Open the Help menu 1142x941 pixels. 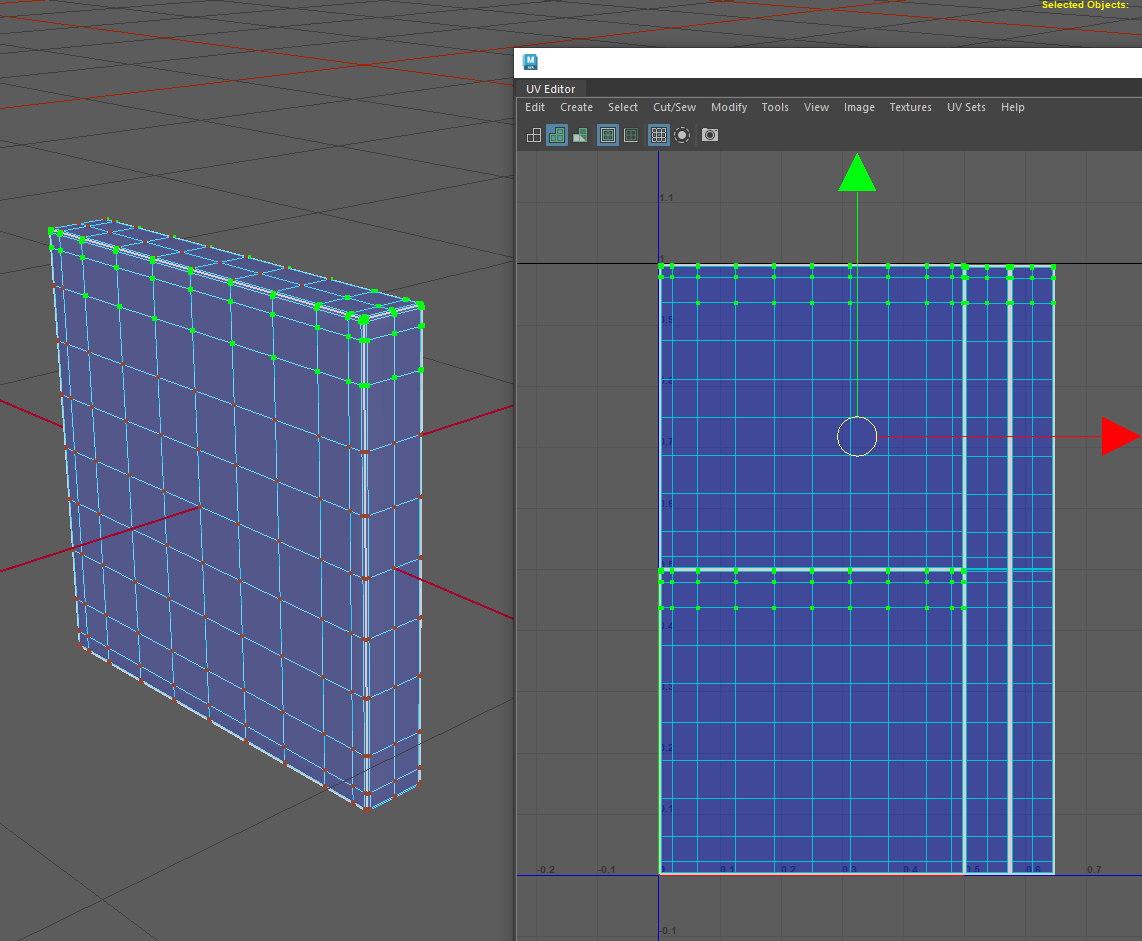(1012, 107)
